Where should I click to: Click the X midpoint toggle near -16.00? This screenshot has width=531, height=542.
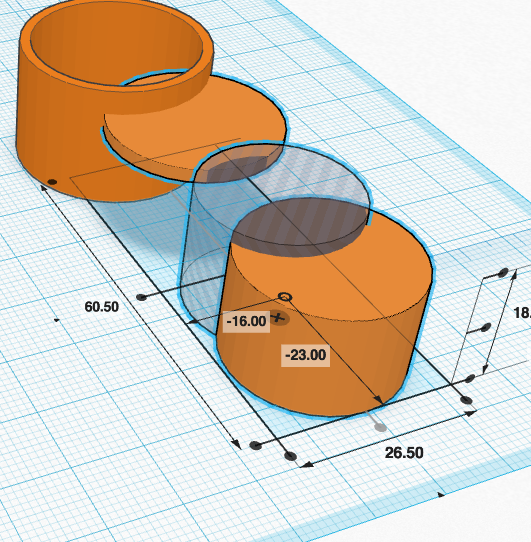279,317
